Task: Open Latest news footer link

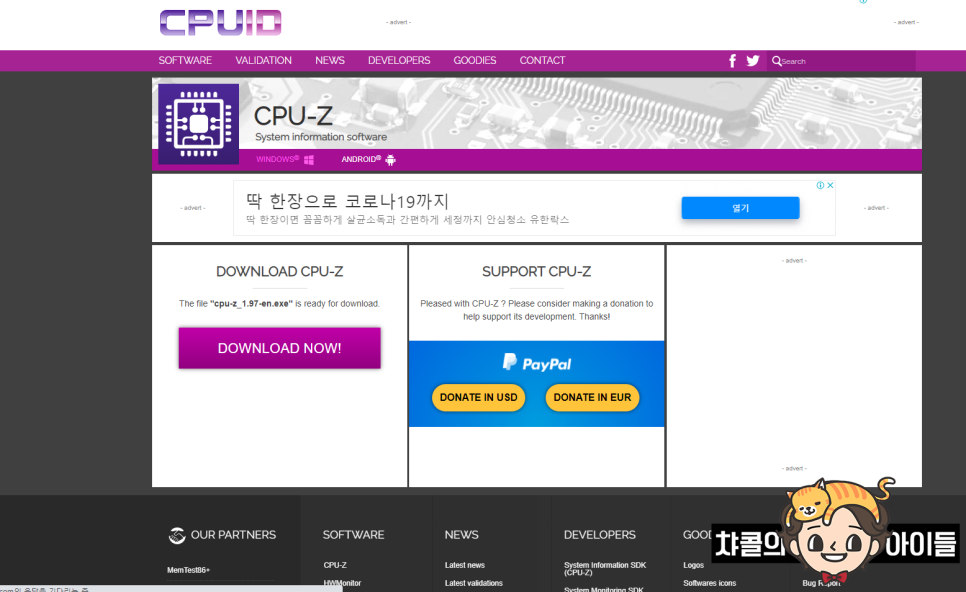Action: point(465,565)
